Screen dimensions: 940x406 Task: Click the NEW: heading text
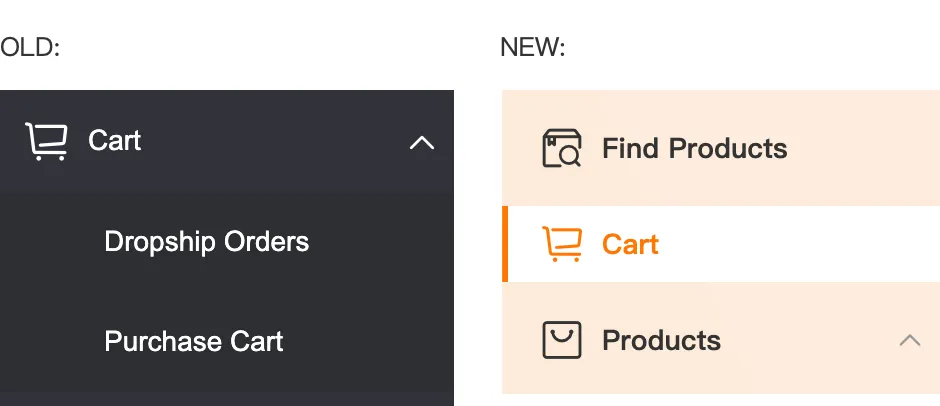532,47
